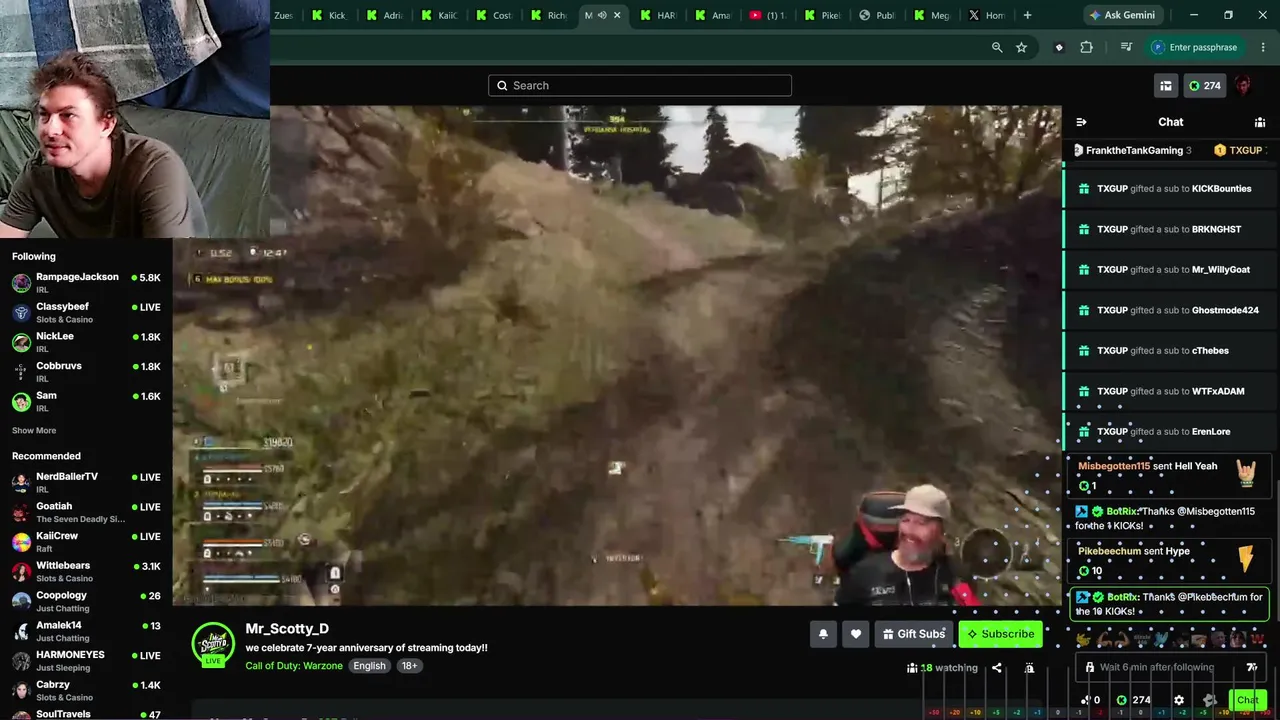Click chat KICKs points icon showing 0

click(x=1090, y=700)
